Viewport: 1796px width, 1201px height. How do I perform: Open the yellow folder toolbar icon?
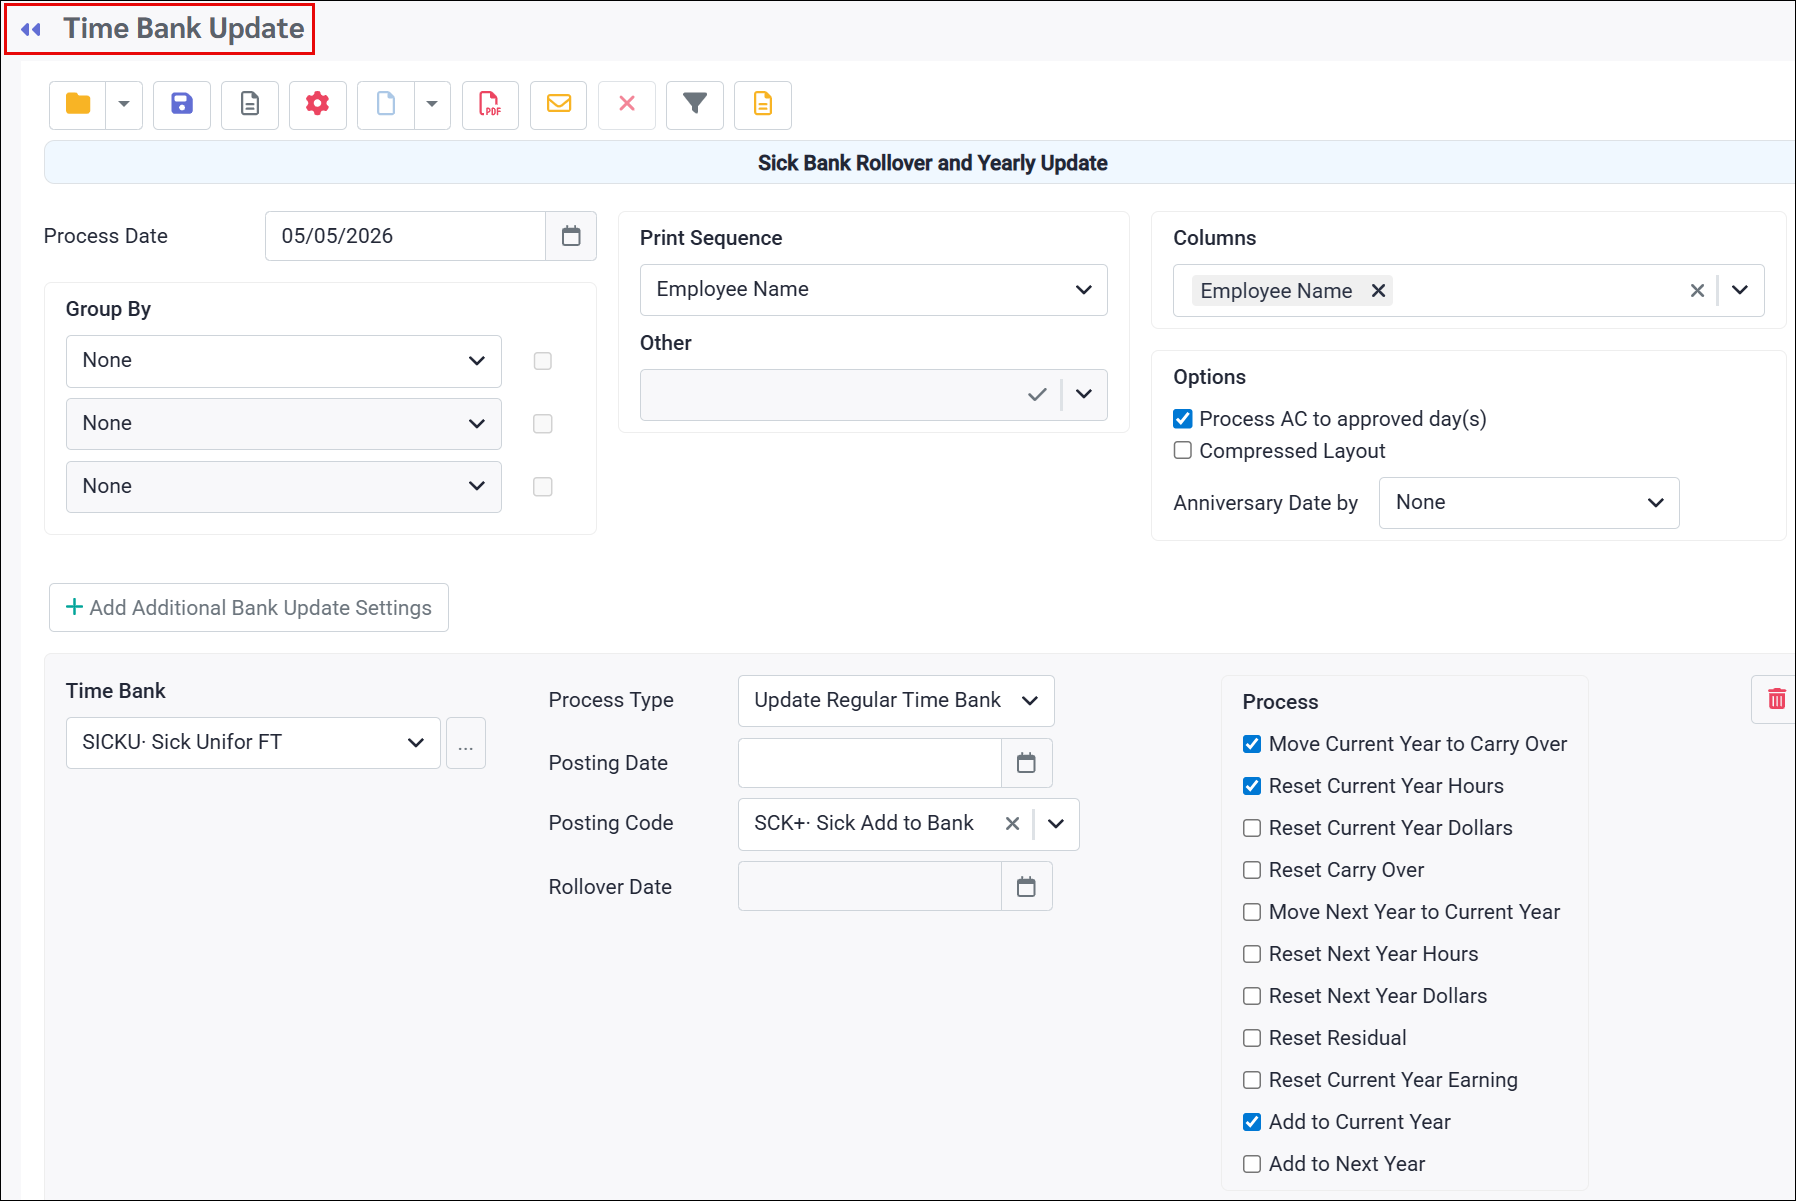tap(78, 104)
